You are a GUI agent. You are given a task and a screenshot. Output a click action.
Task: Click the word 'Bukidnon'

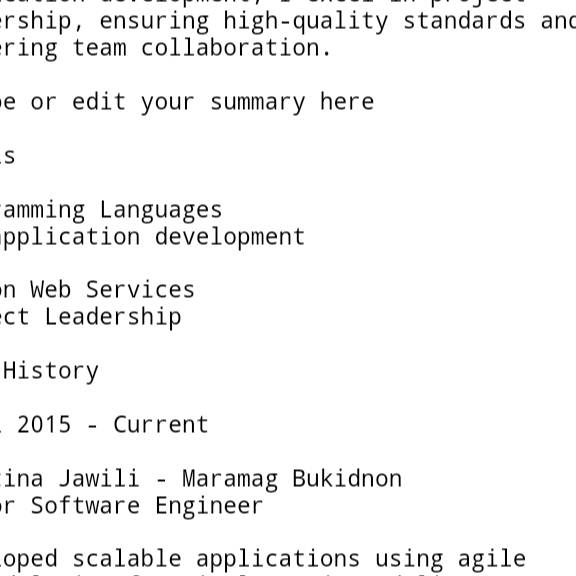(347, 479)
